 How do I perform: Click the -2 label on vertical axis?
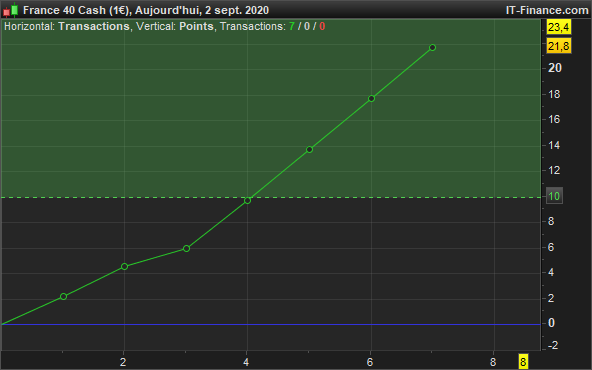552,345
